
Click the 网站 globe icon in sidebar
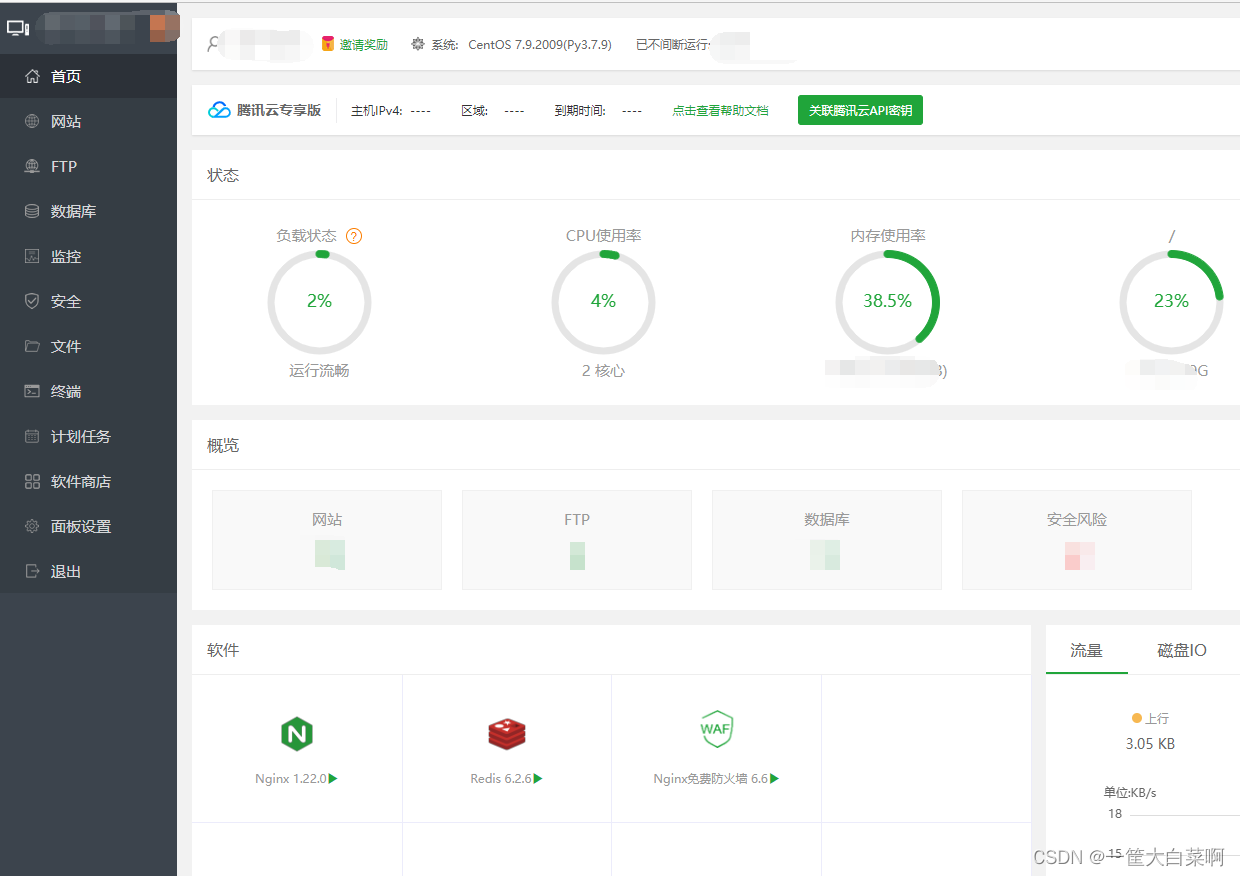point(32,121)
